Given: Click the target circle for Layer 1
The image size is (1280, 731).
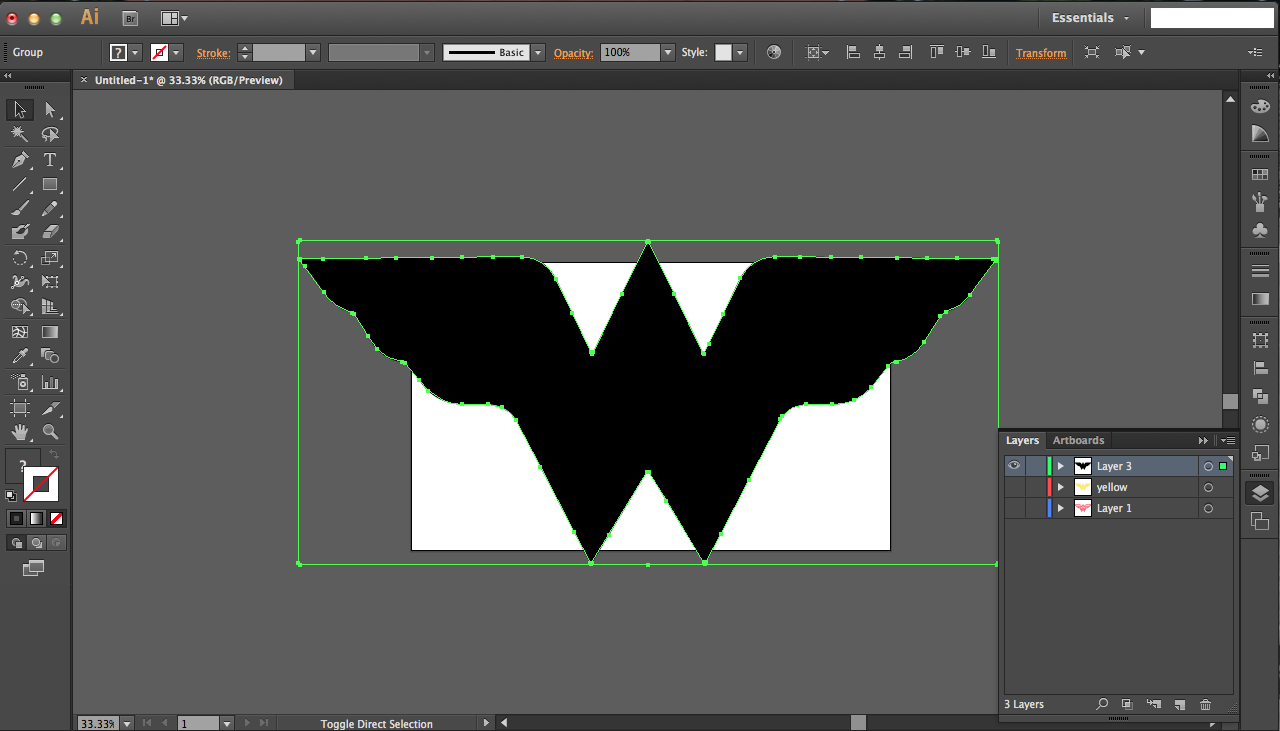Looking at the screenshot, I should pyautogui.click(x=1208, y=508).
